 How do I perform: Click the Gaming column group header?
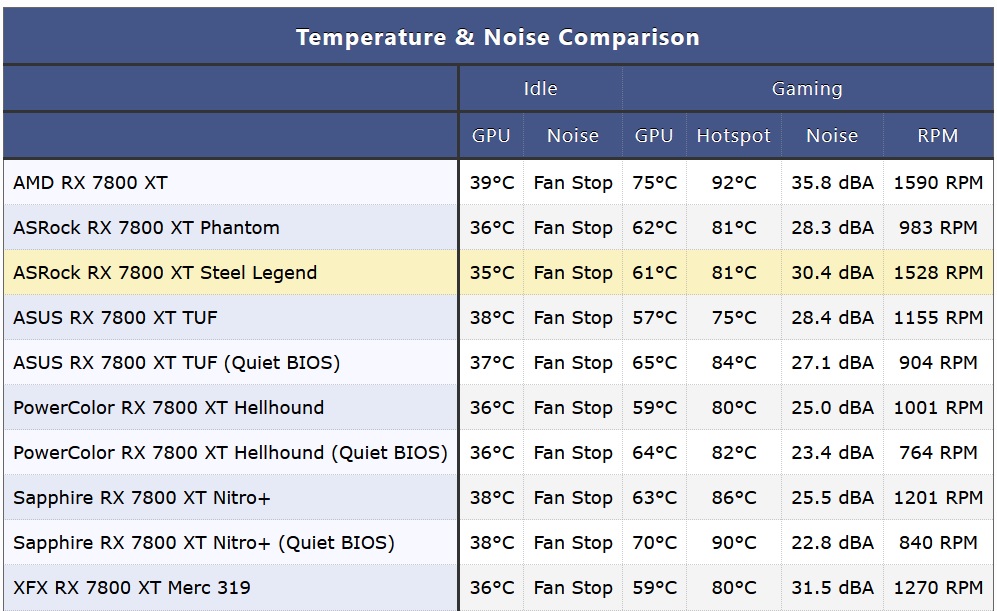pos(806,89)
